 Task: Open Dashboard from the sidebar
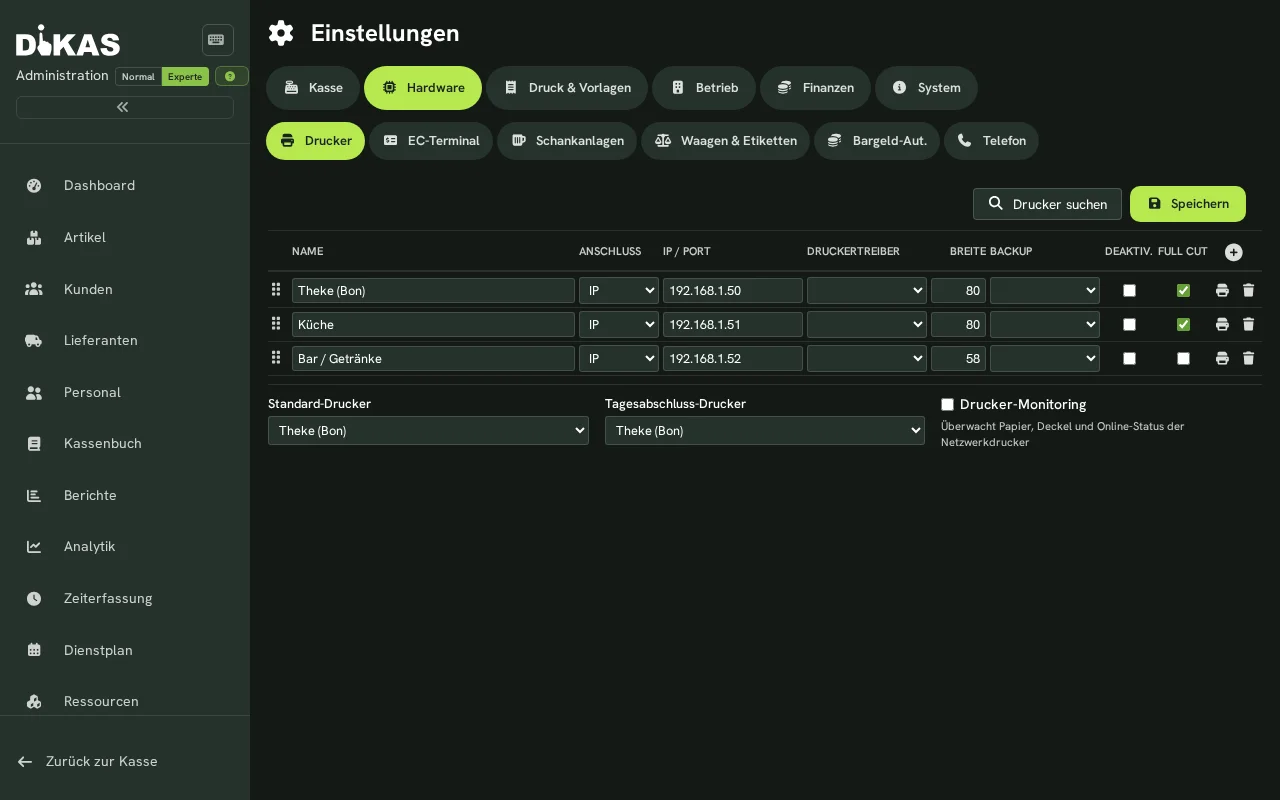point(125,185)
